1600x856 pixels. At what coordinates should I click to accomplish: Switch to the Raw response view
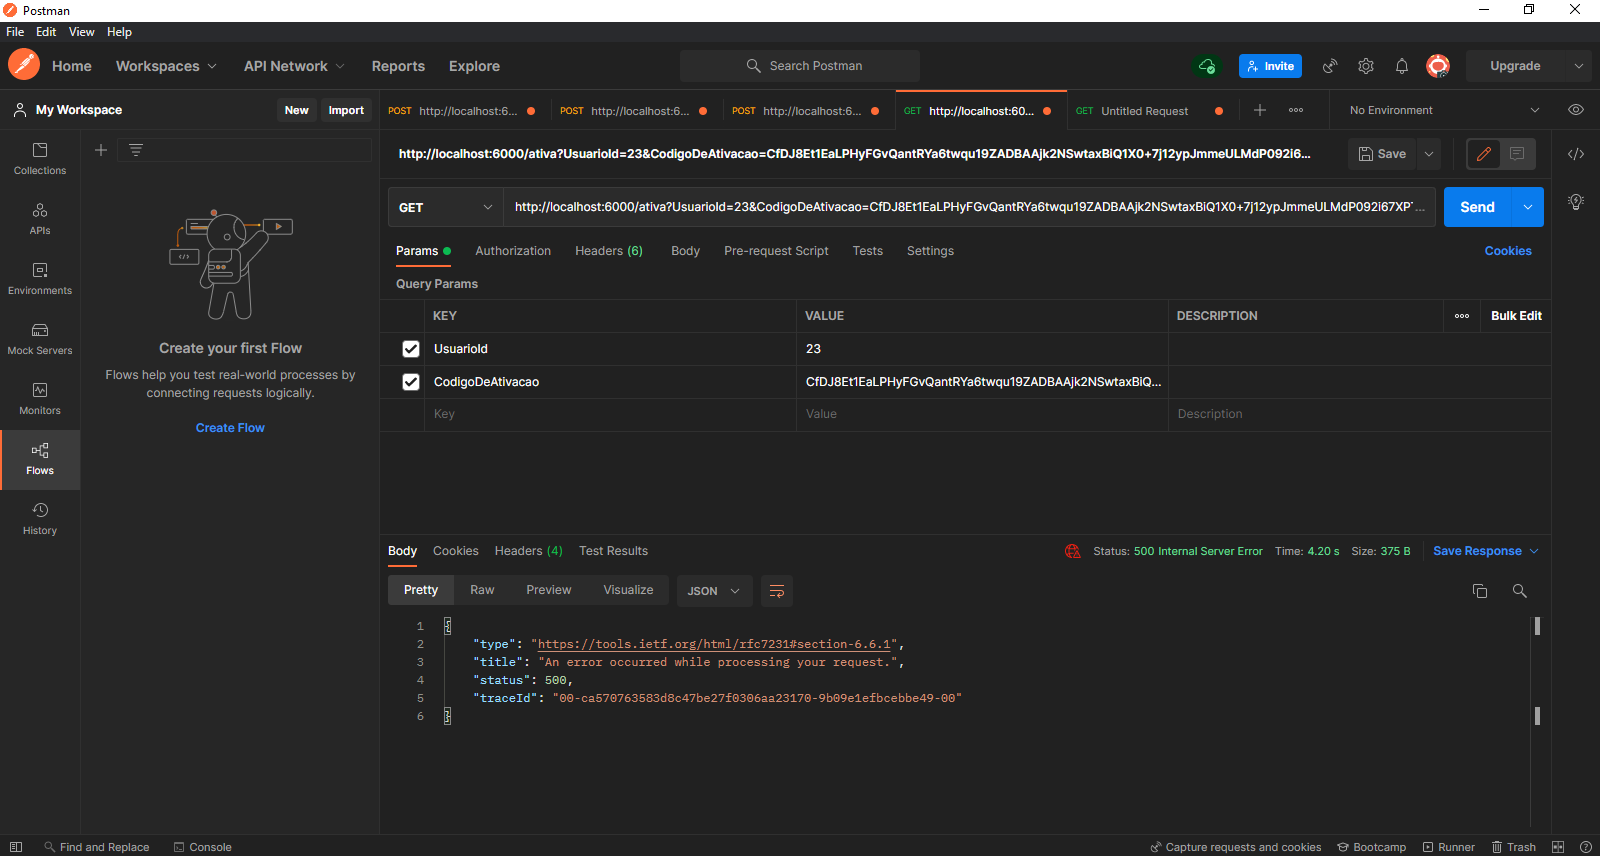point(482,590)
